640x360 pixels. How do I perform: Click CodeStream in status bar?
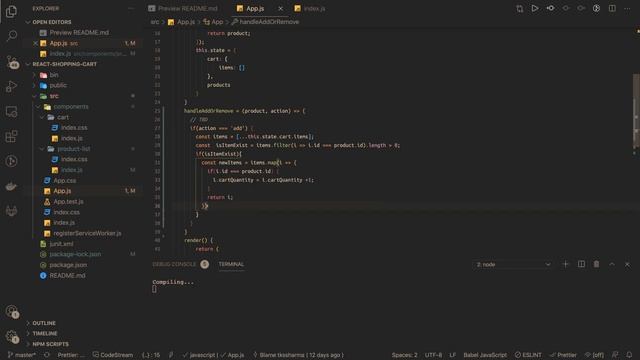point(113,355)
